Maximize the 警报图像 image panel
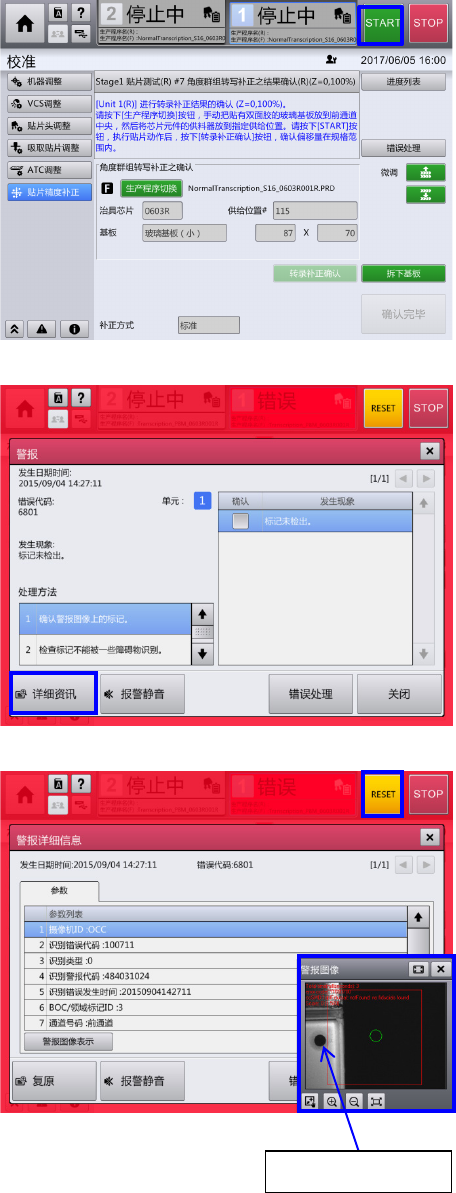The height and width of the screenshot is (1193, 456). 419,969
